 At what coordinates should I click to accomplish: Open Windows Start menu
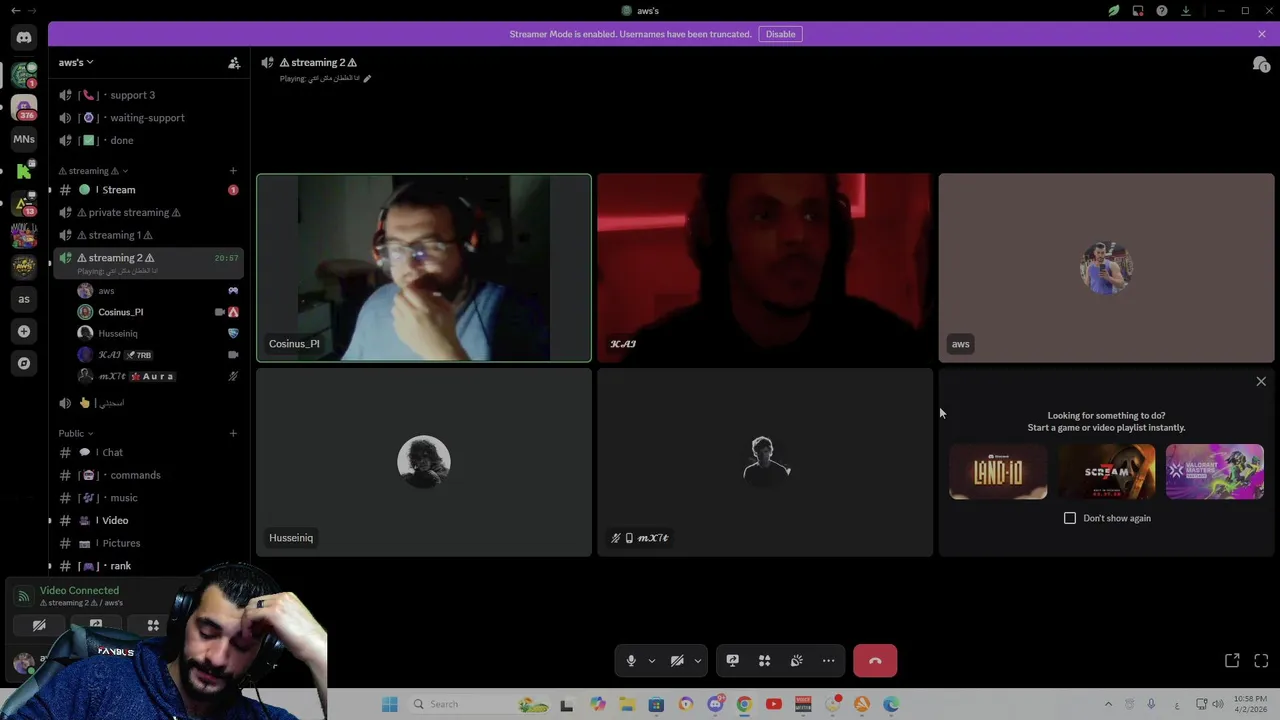click(x=390, y=704)
